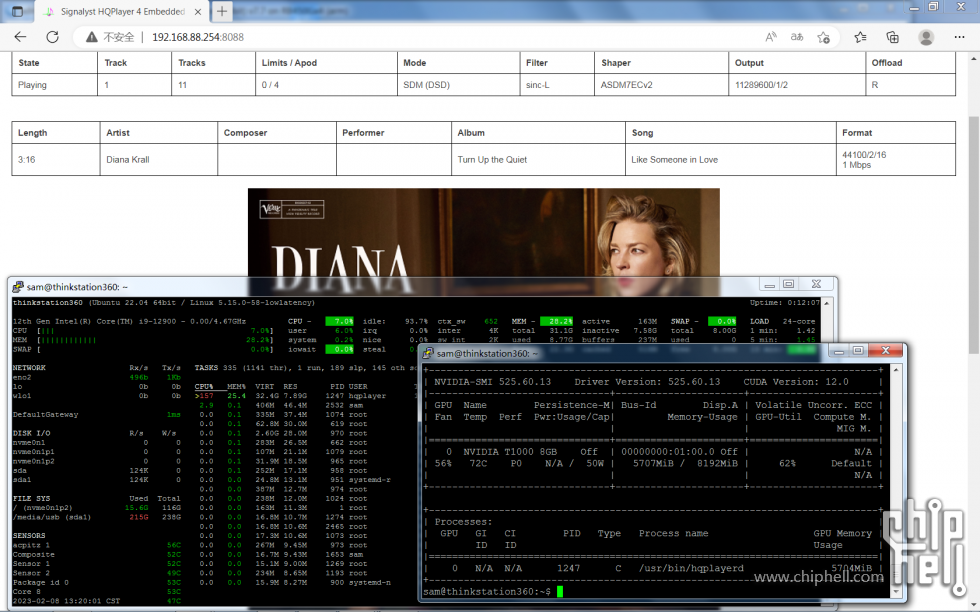The image size is (980, 612).
Task: Click the "/media/usb (sda1)" file system row
Action: point(96,517)
